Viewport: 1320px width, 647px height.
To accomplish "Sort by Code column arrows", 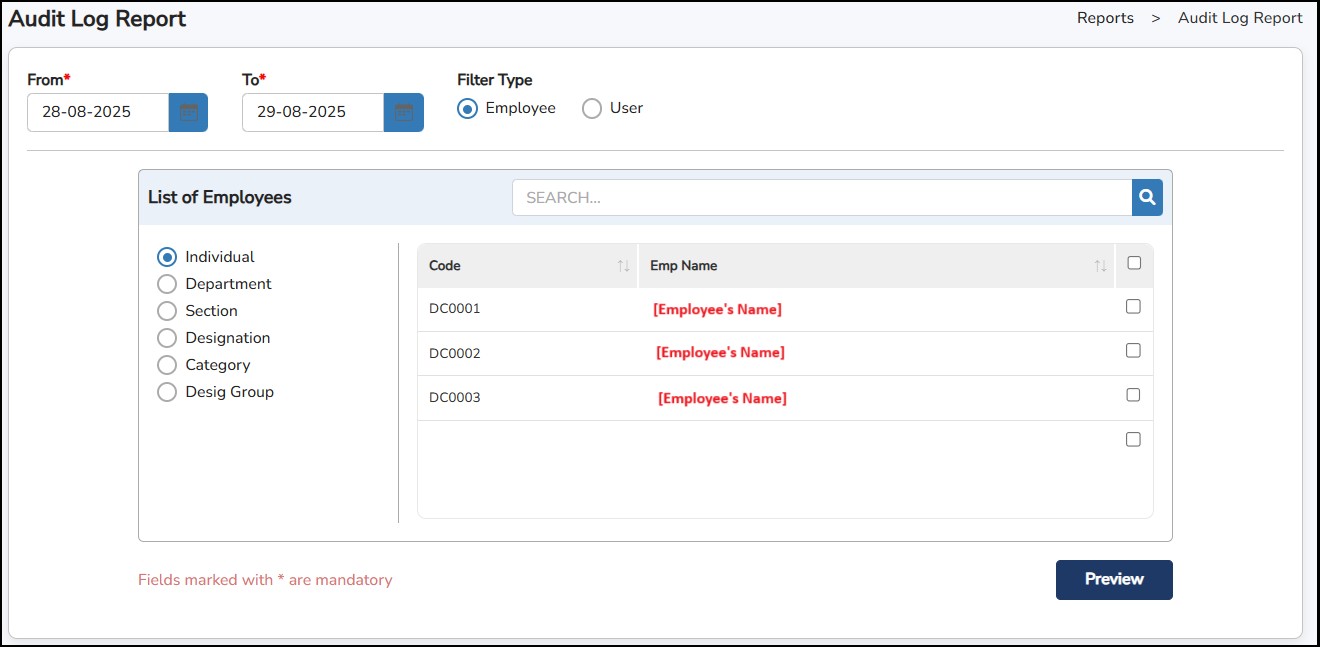I will coord(623,266).
